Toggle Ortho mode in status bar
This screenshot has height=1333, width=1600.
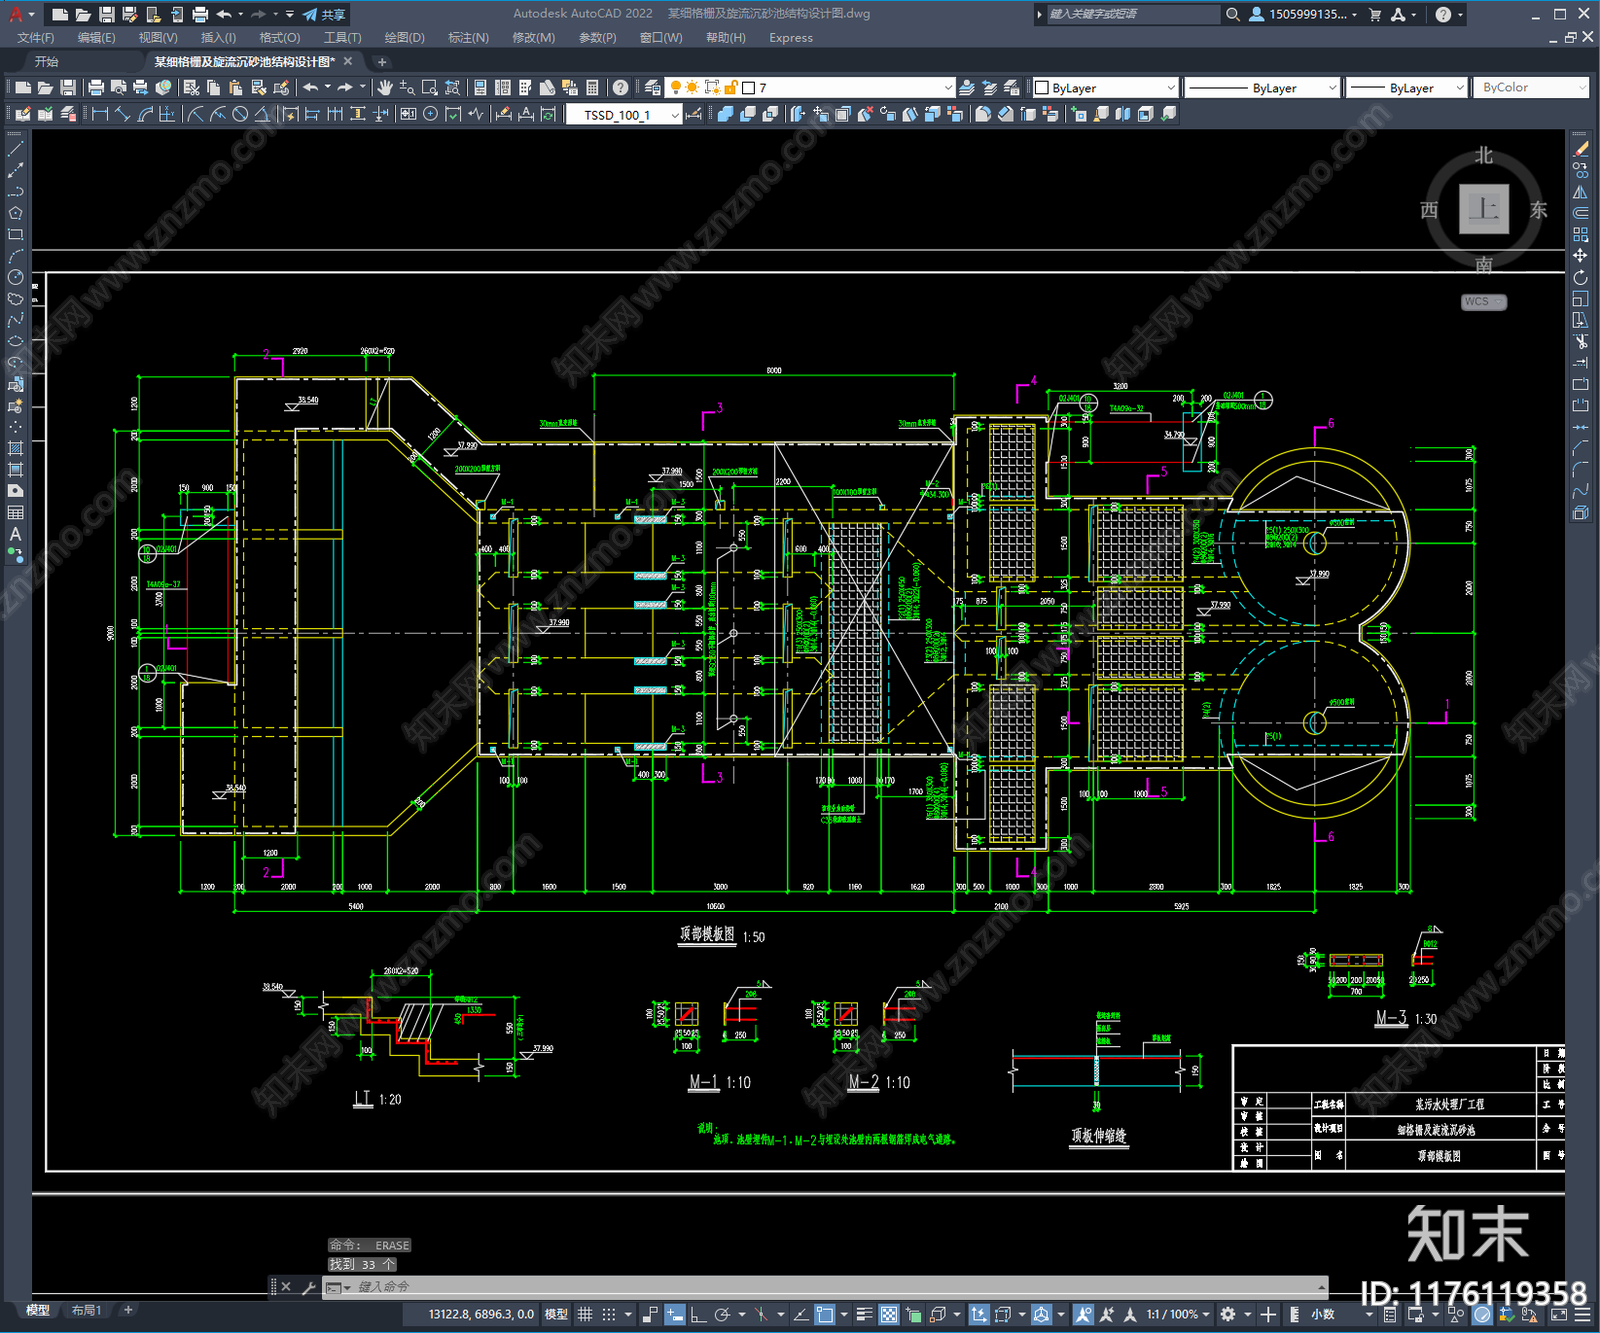click(x=698, y=1314)
